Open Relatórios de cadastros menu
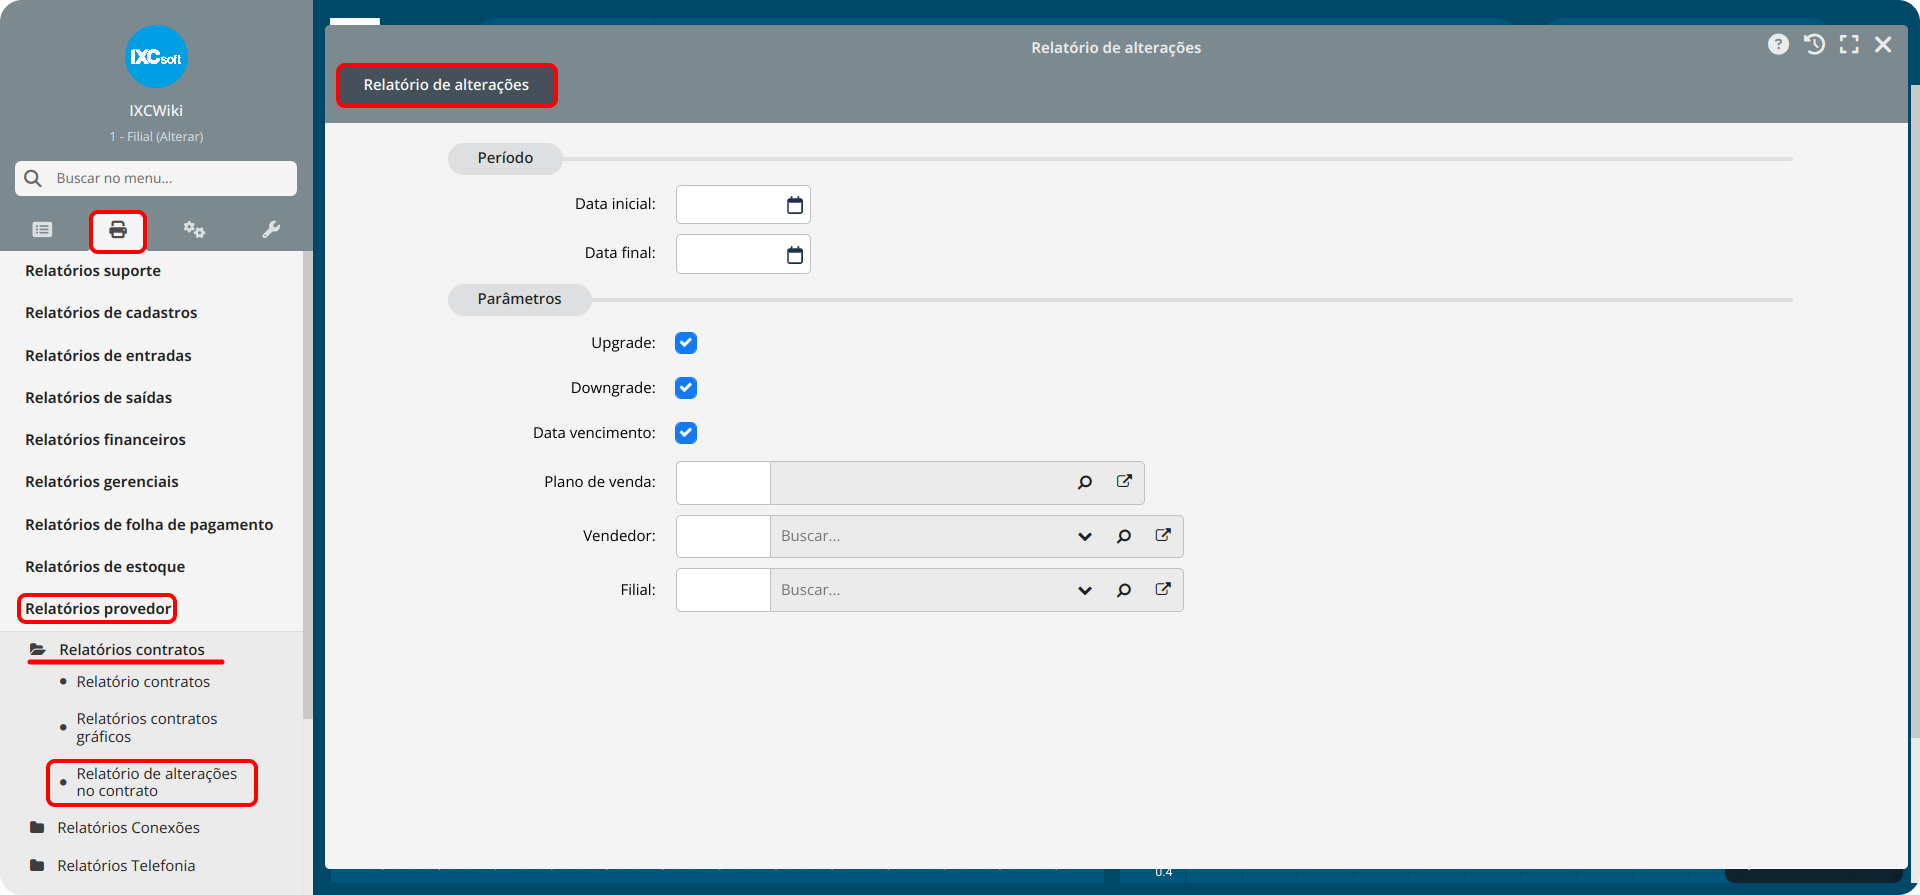1920x895 pixels. click(111, 313)
